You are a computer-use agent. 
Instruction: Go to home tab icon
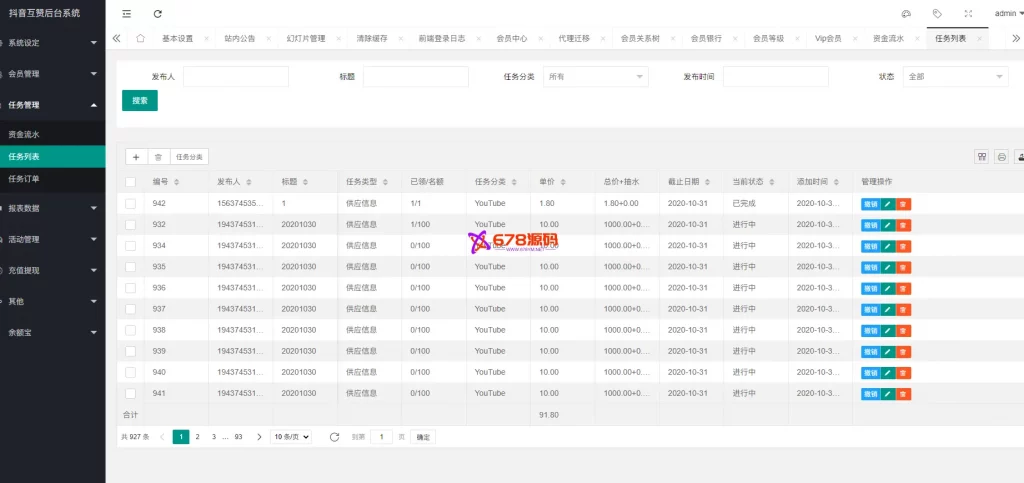140,39
